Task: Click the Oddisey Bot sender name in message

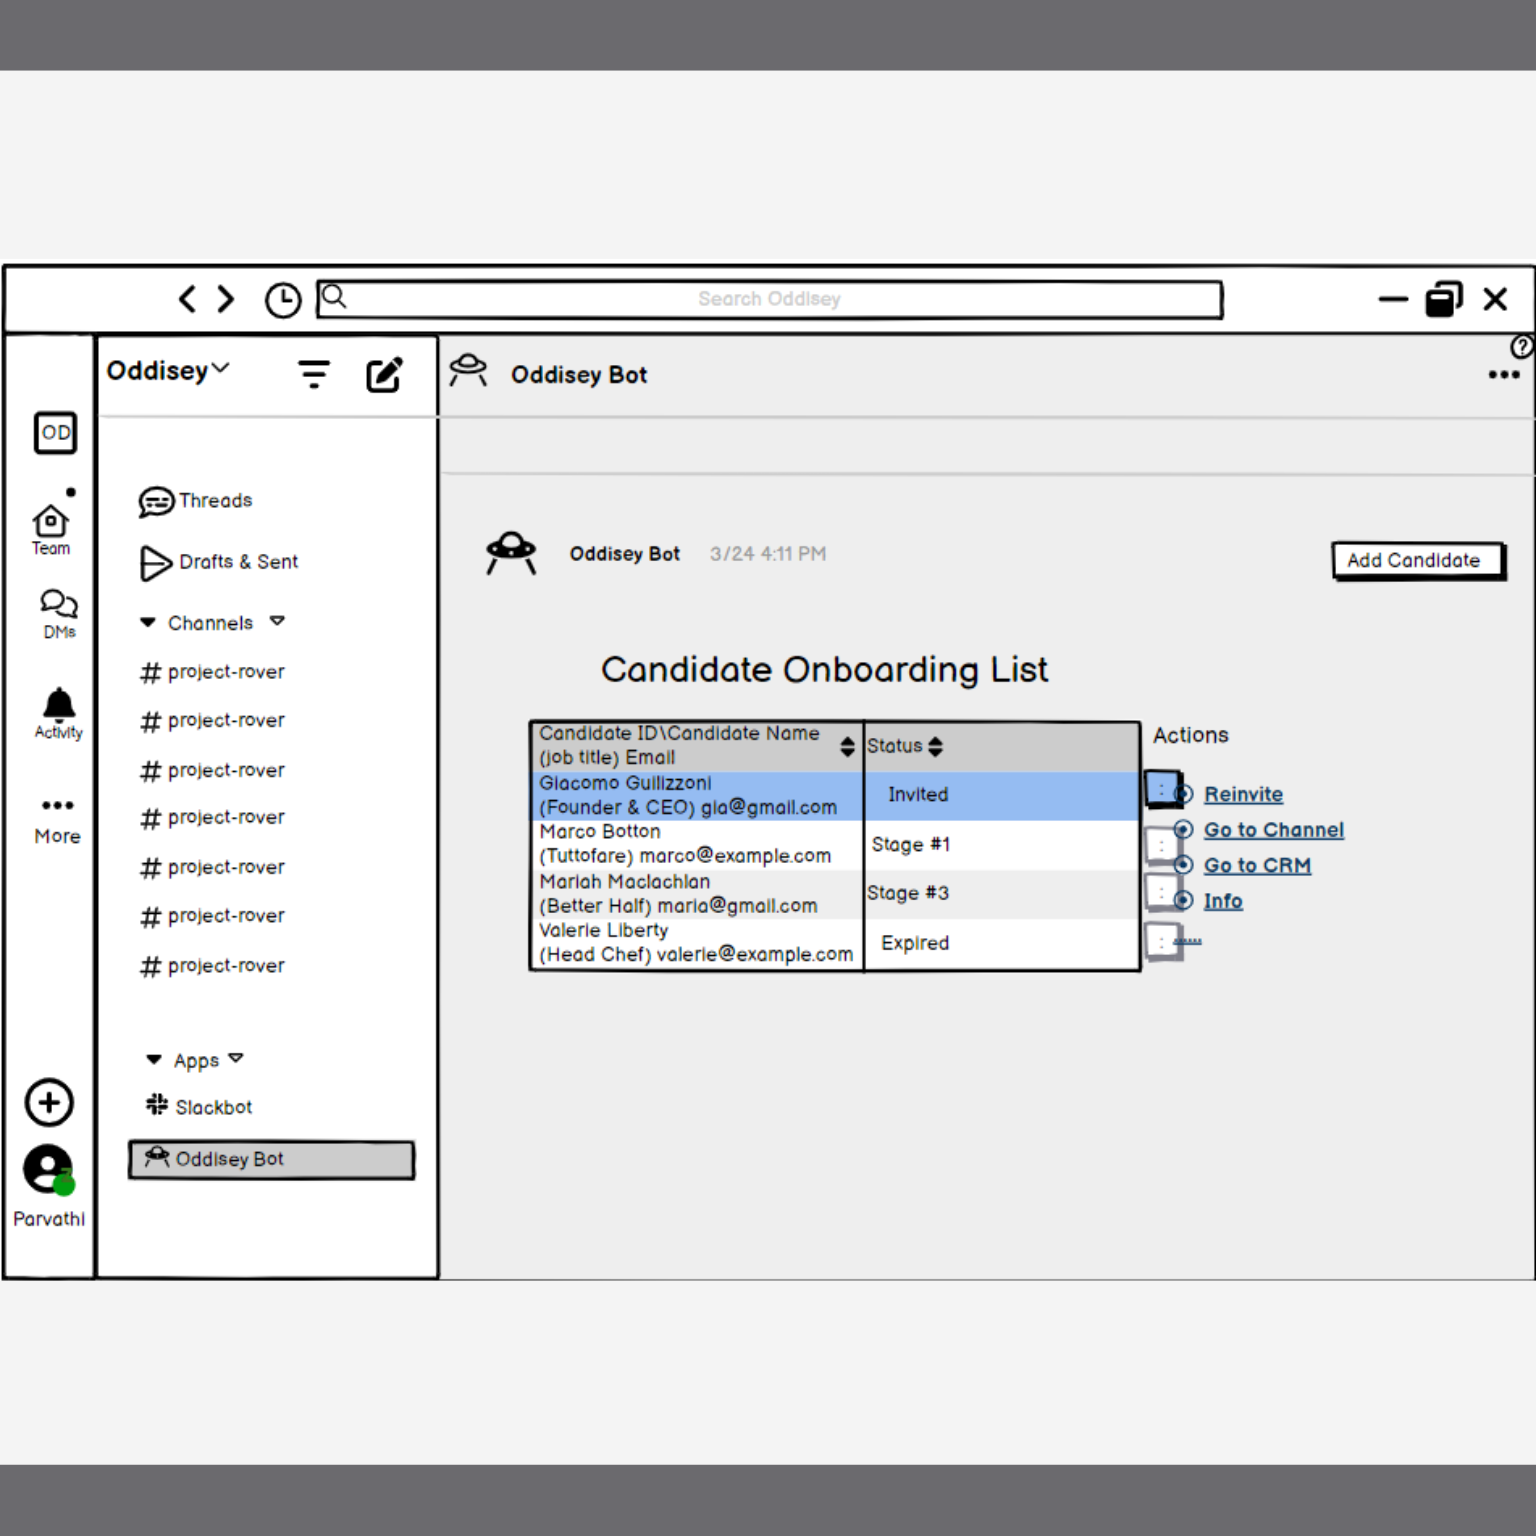Action: tap(625, 554)
